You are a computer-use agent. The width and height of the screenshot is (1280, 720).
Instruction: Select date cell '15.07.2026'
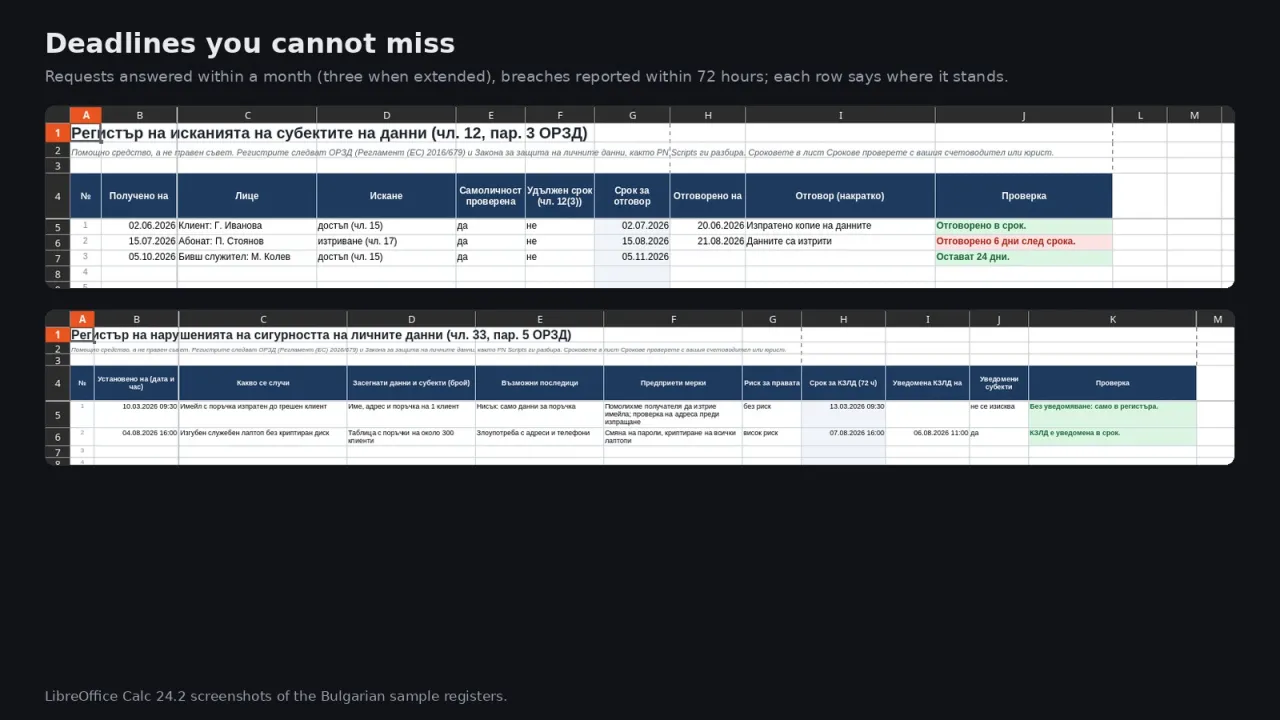click(x=139, y=242)
